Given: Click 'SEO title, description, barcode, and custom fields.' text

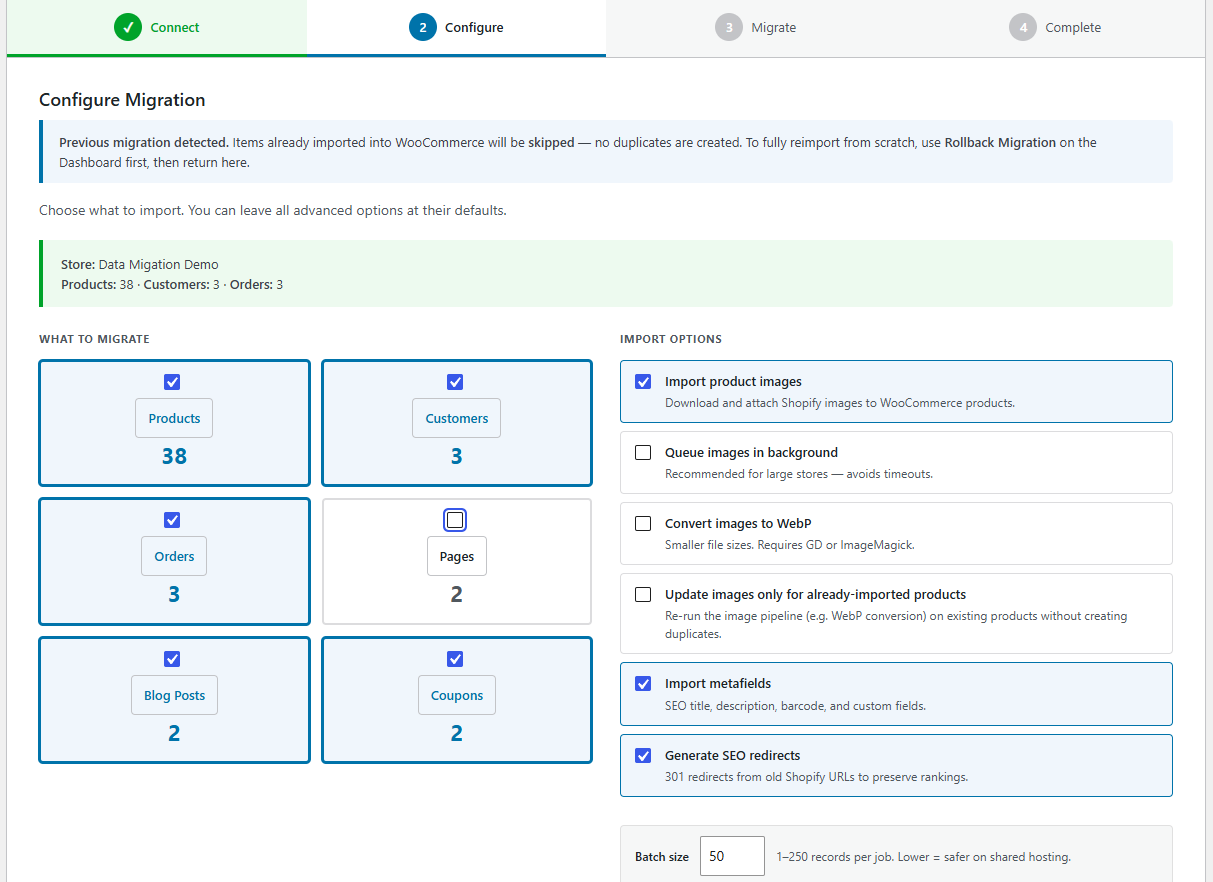Looking at the screenshot, I should (796, 706).
